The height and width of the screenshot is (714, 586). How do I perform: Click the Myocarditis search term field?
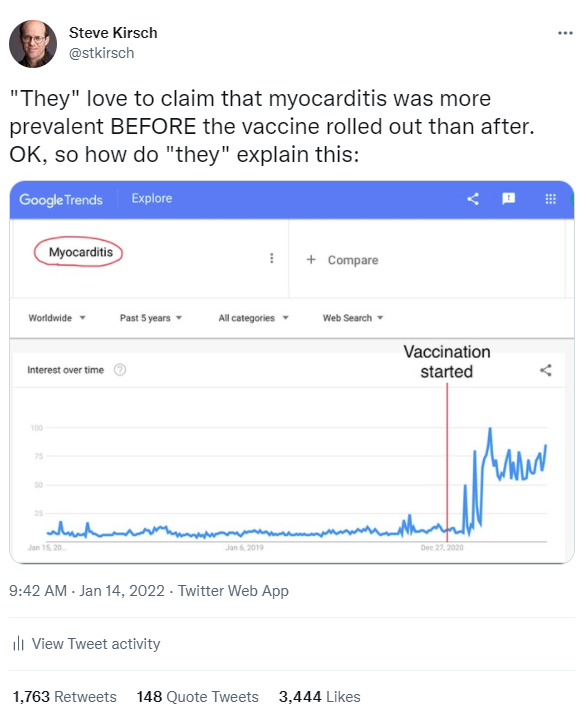pyautogui.click(x=150, y=258)
